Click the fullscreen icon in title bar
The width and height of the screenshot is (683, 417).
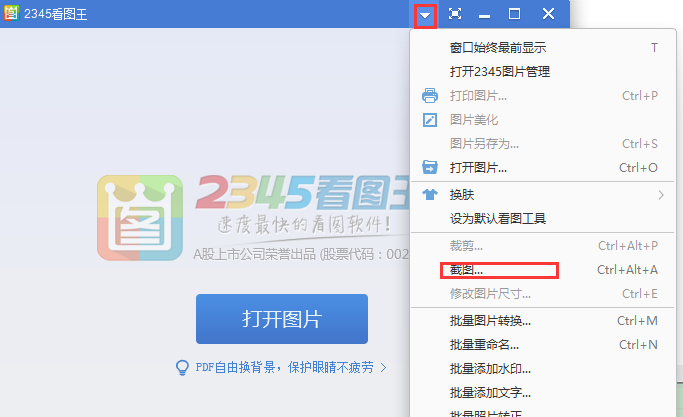click(x=455, y=14)
